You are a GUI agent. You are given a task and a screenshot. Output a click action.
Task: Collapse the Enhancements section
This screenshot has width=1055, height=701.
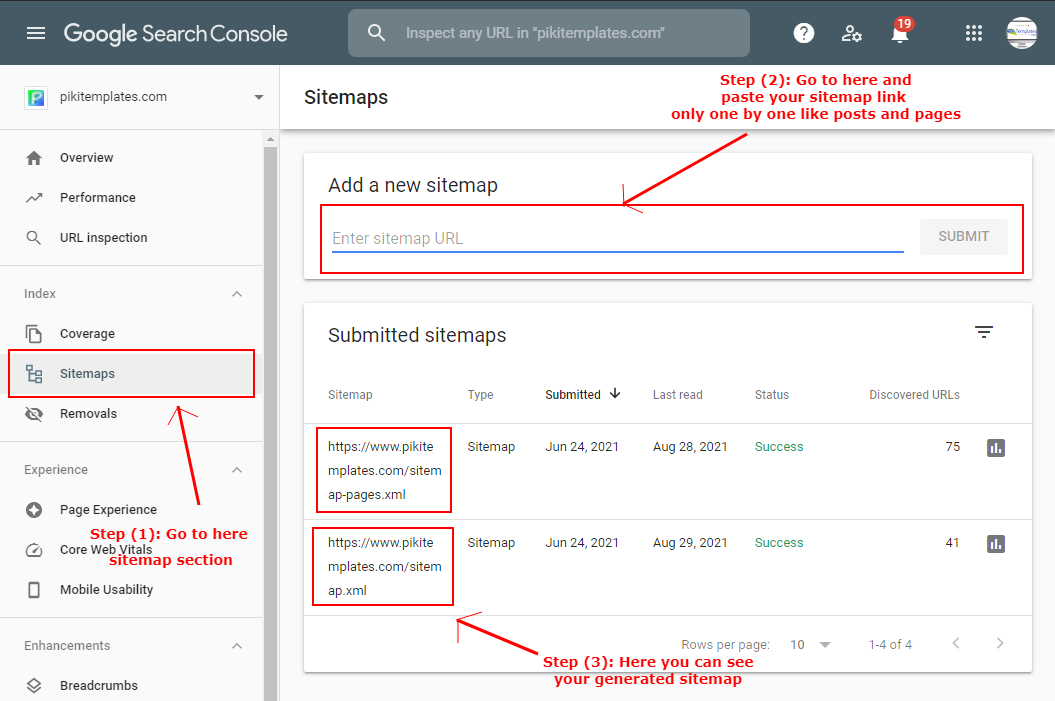coord(237,646)
